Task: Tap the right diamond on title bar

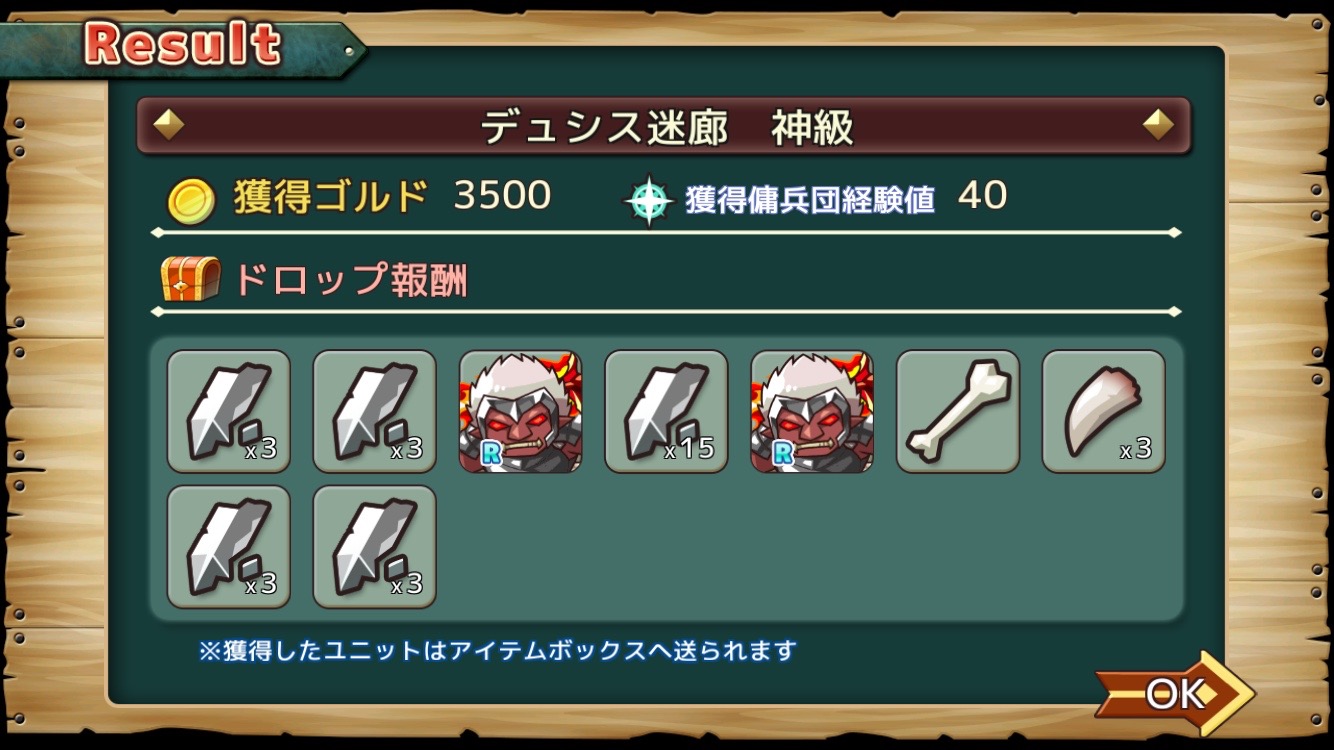Action: pos(1159,125)
